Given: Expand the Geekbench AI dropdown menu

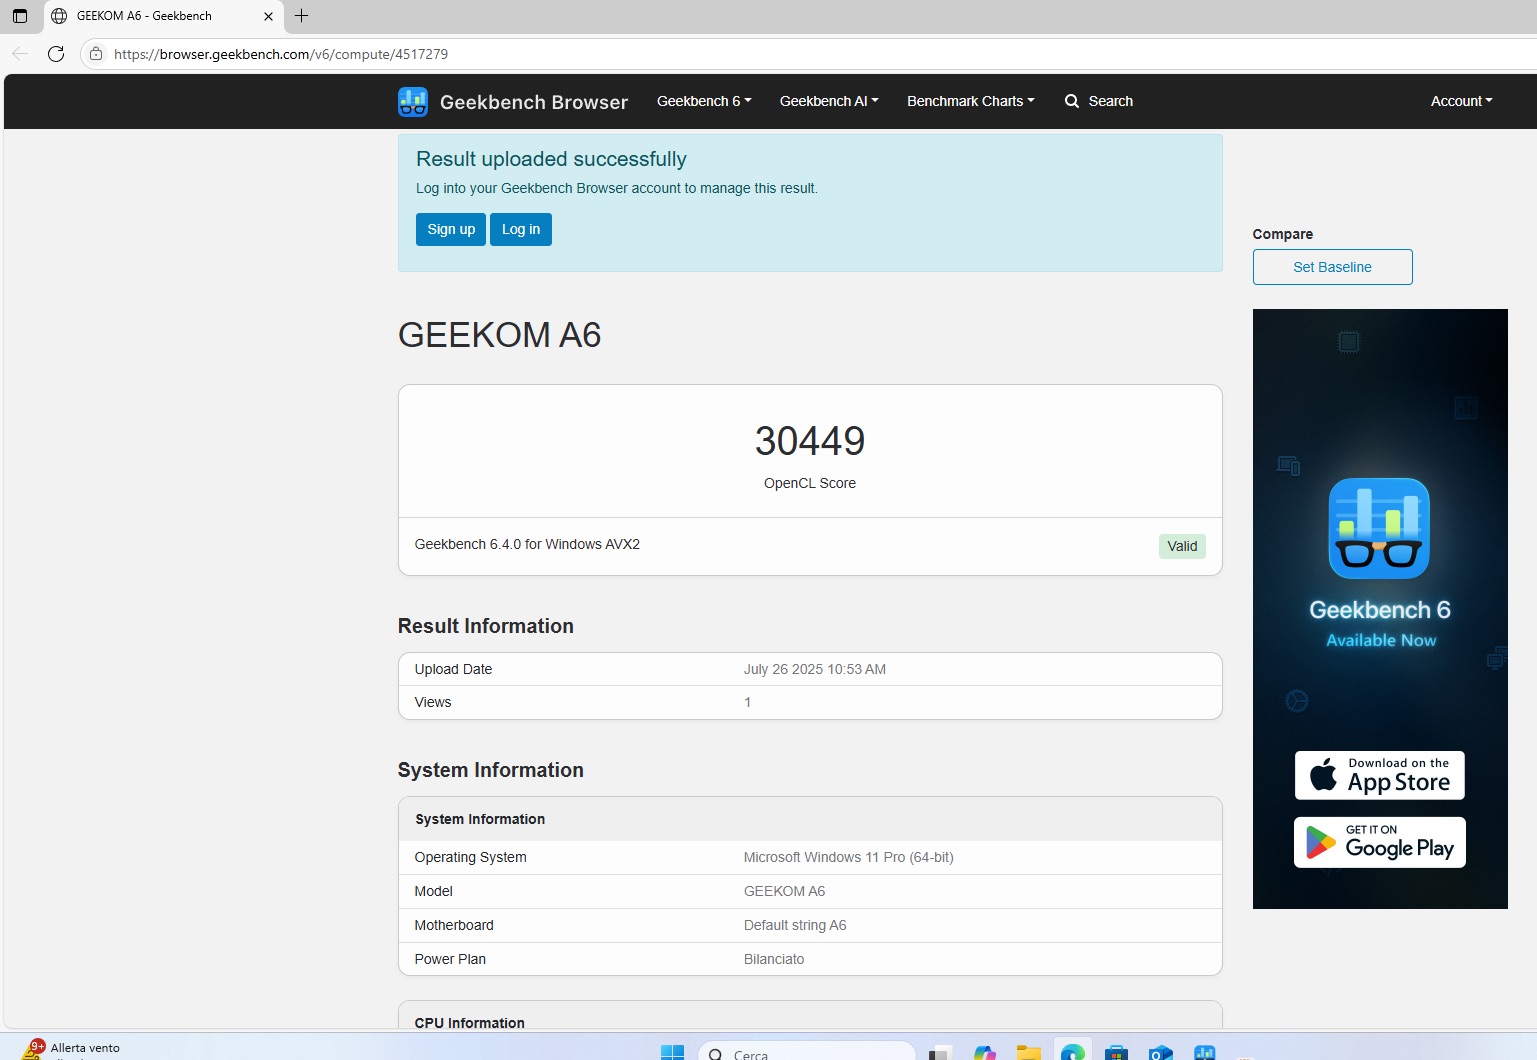Looking at the screenshot, I should pos(829,101).
